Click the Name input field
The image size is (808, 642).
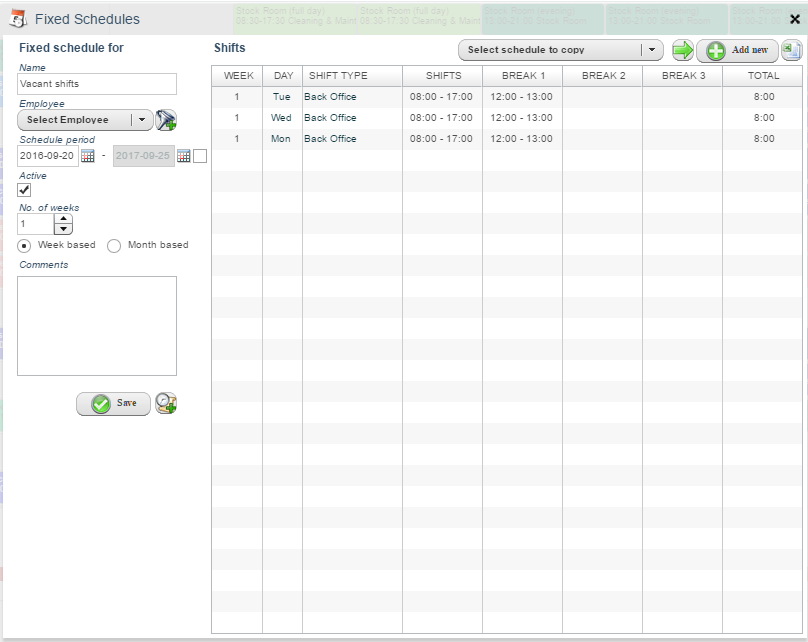(97, 84)
